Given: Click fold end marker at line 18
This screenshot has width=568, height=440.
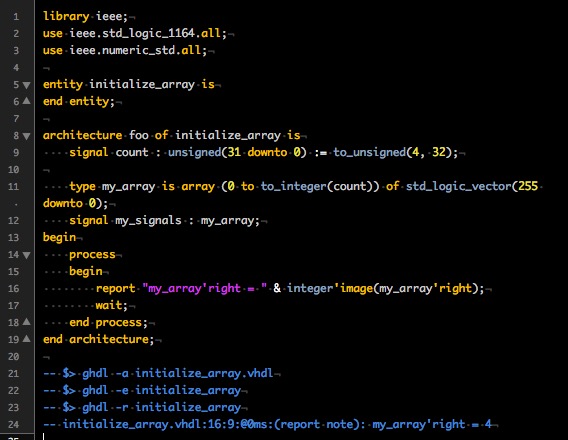Looking at the screenshot, I should click(26, 322).
